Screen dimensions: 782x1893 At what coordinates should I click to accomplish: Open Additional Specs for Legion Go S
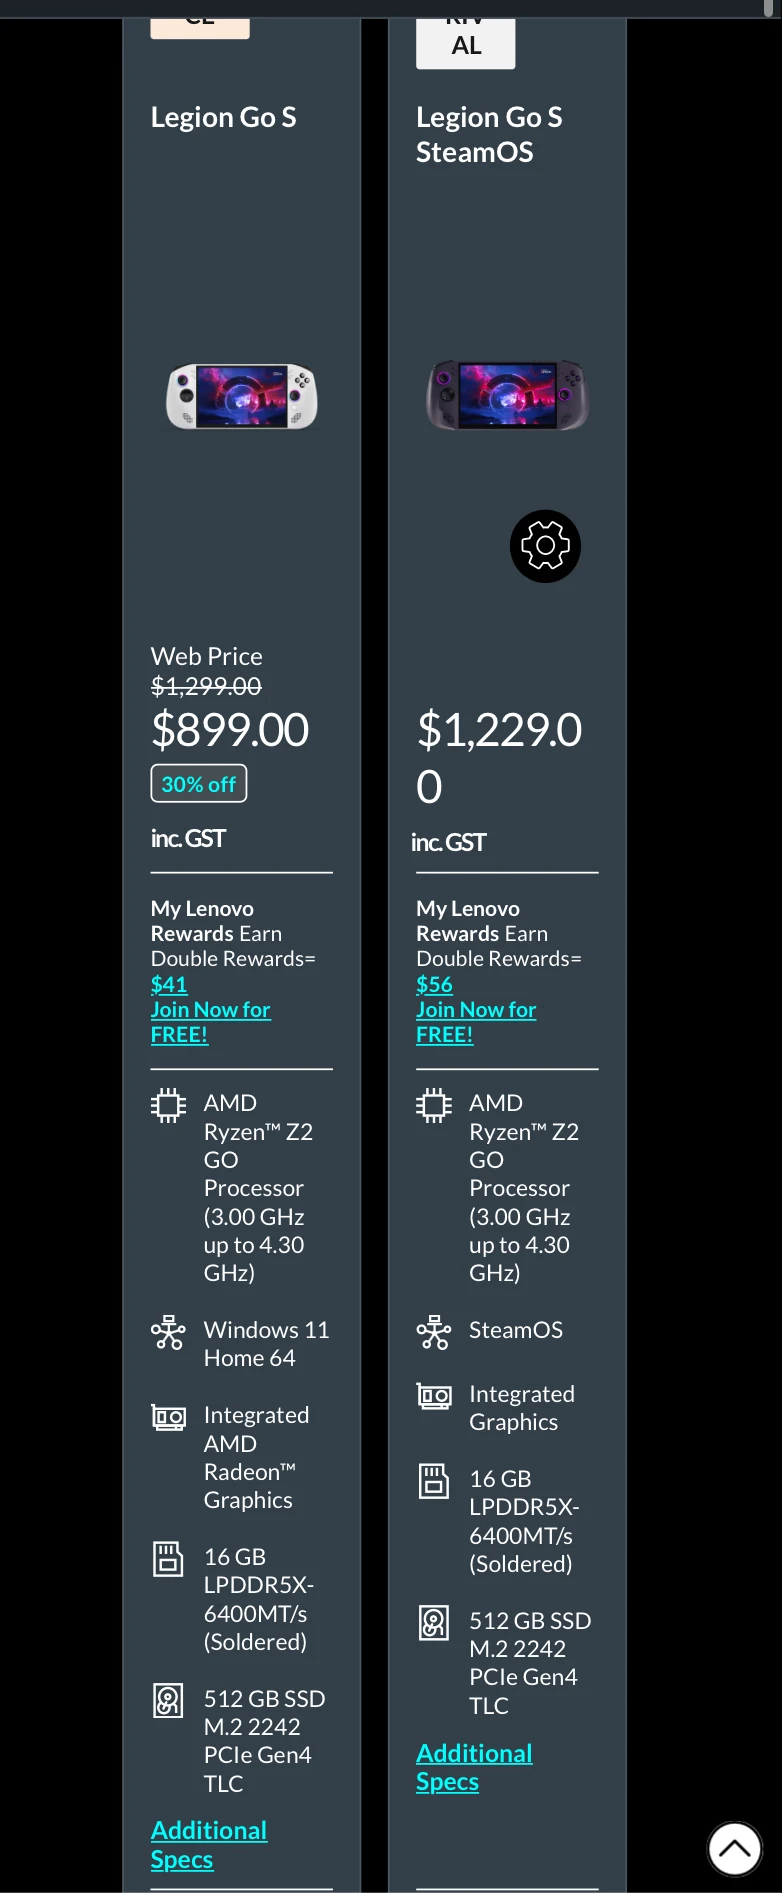[209, 1845]
